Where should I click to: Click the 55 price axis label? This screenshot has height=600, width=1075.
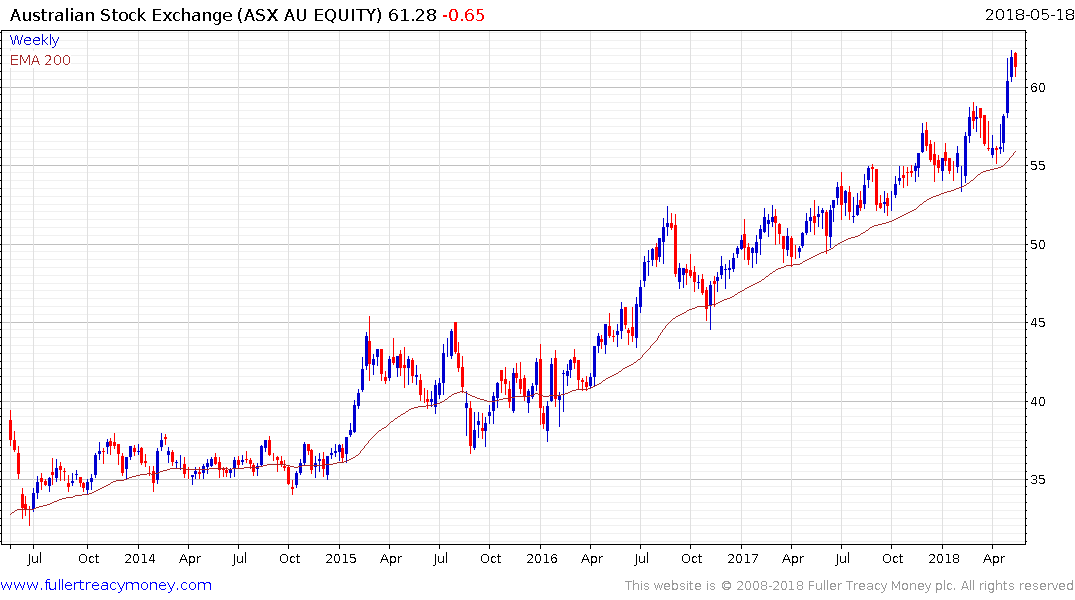point(1037,165)
